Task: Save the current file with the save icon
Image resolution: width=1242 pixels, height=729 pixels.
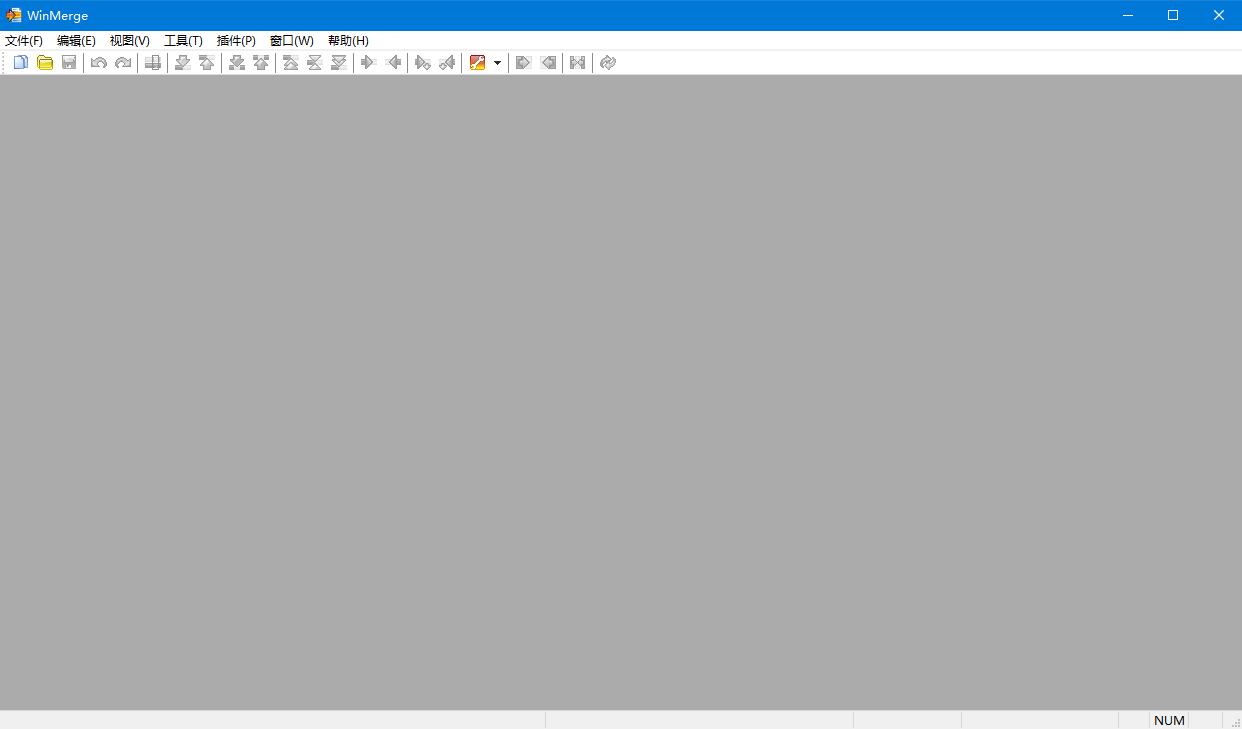Action: click(x=69, y=62)
